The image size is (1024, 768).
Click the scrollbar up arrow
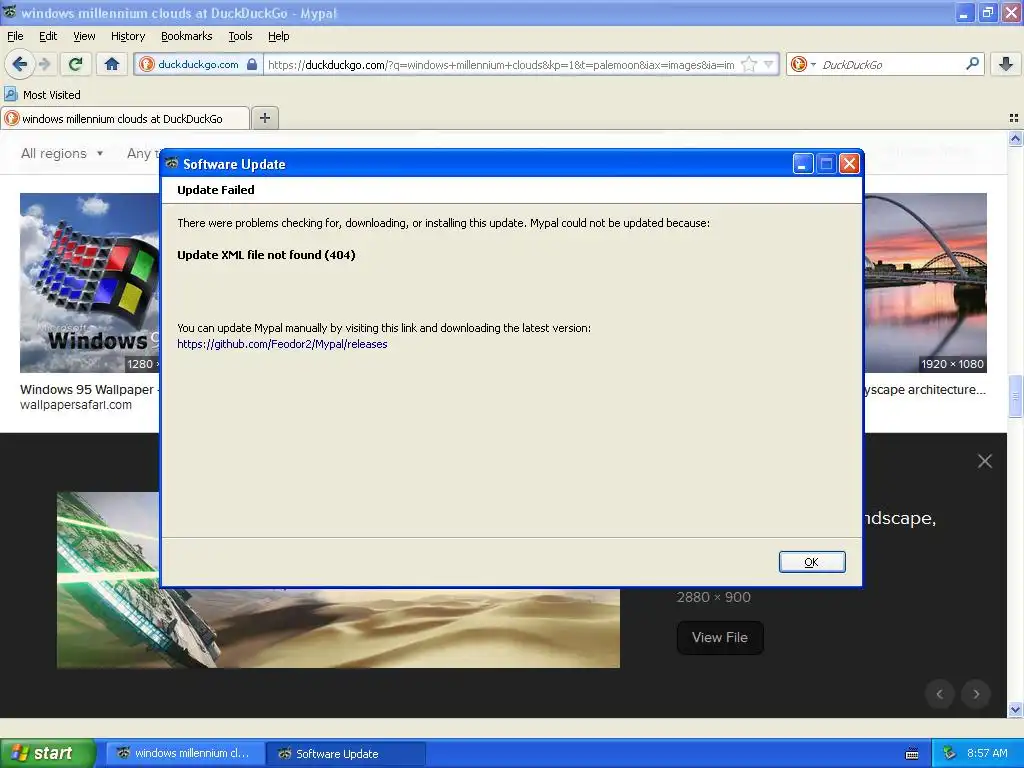(x=1015, y=138)
